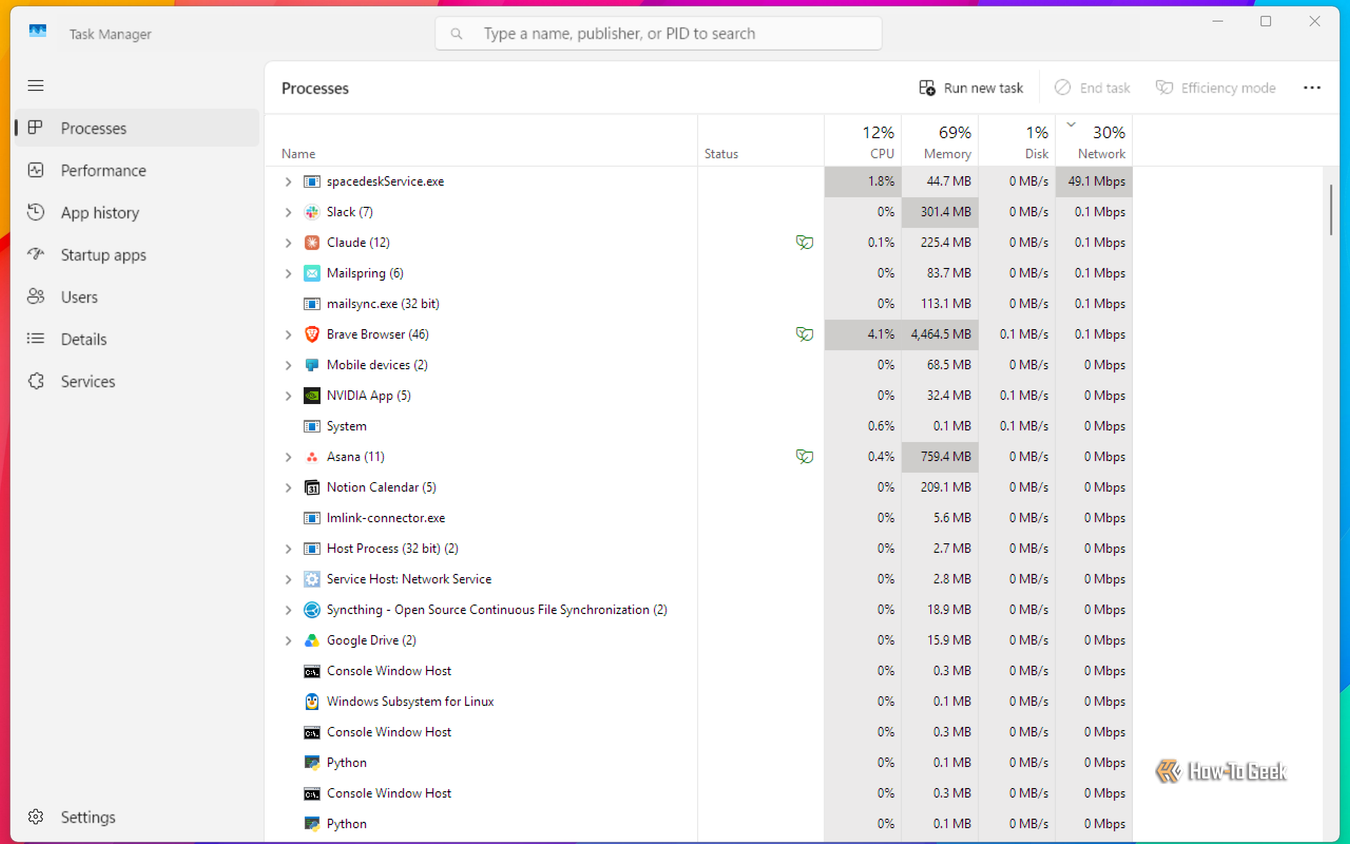Expand Service Host: Network Service
Viewport: 1350px width, 844px height.
tap(288, 579)
